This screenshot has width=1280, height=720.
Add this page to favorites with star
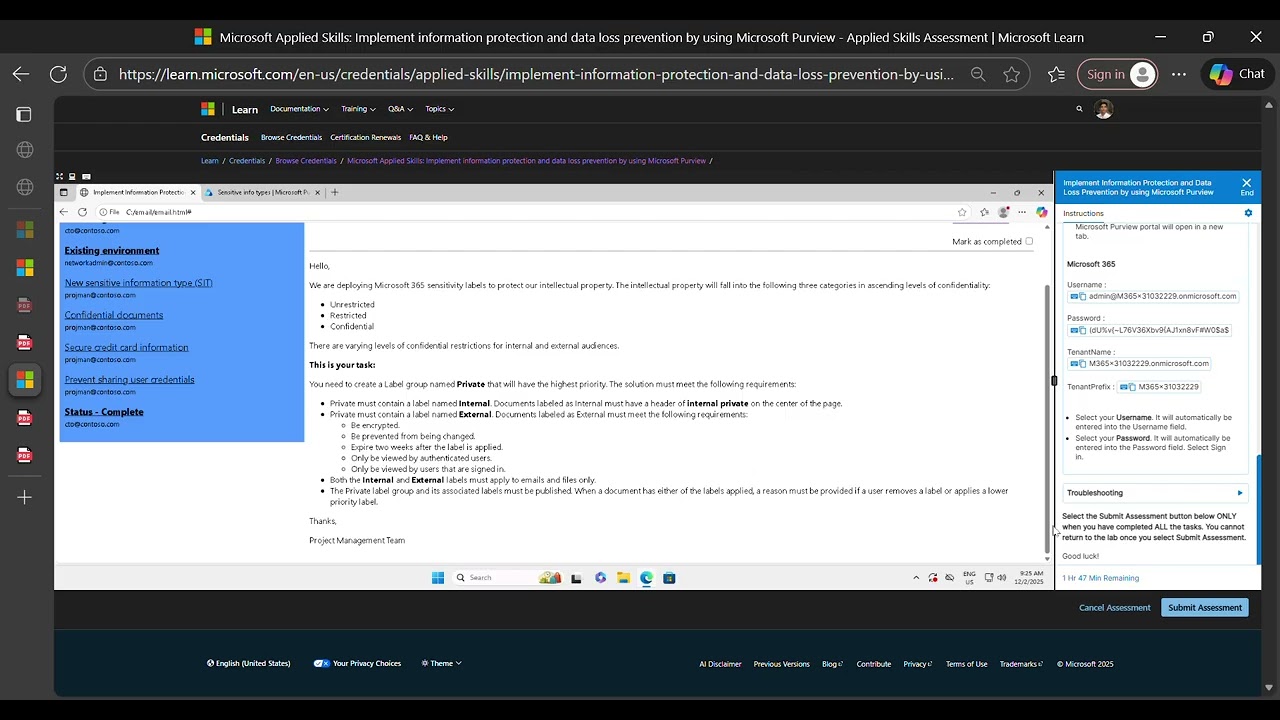pos(1012,74)
